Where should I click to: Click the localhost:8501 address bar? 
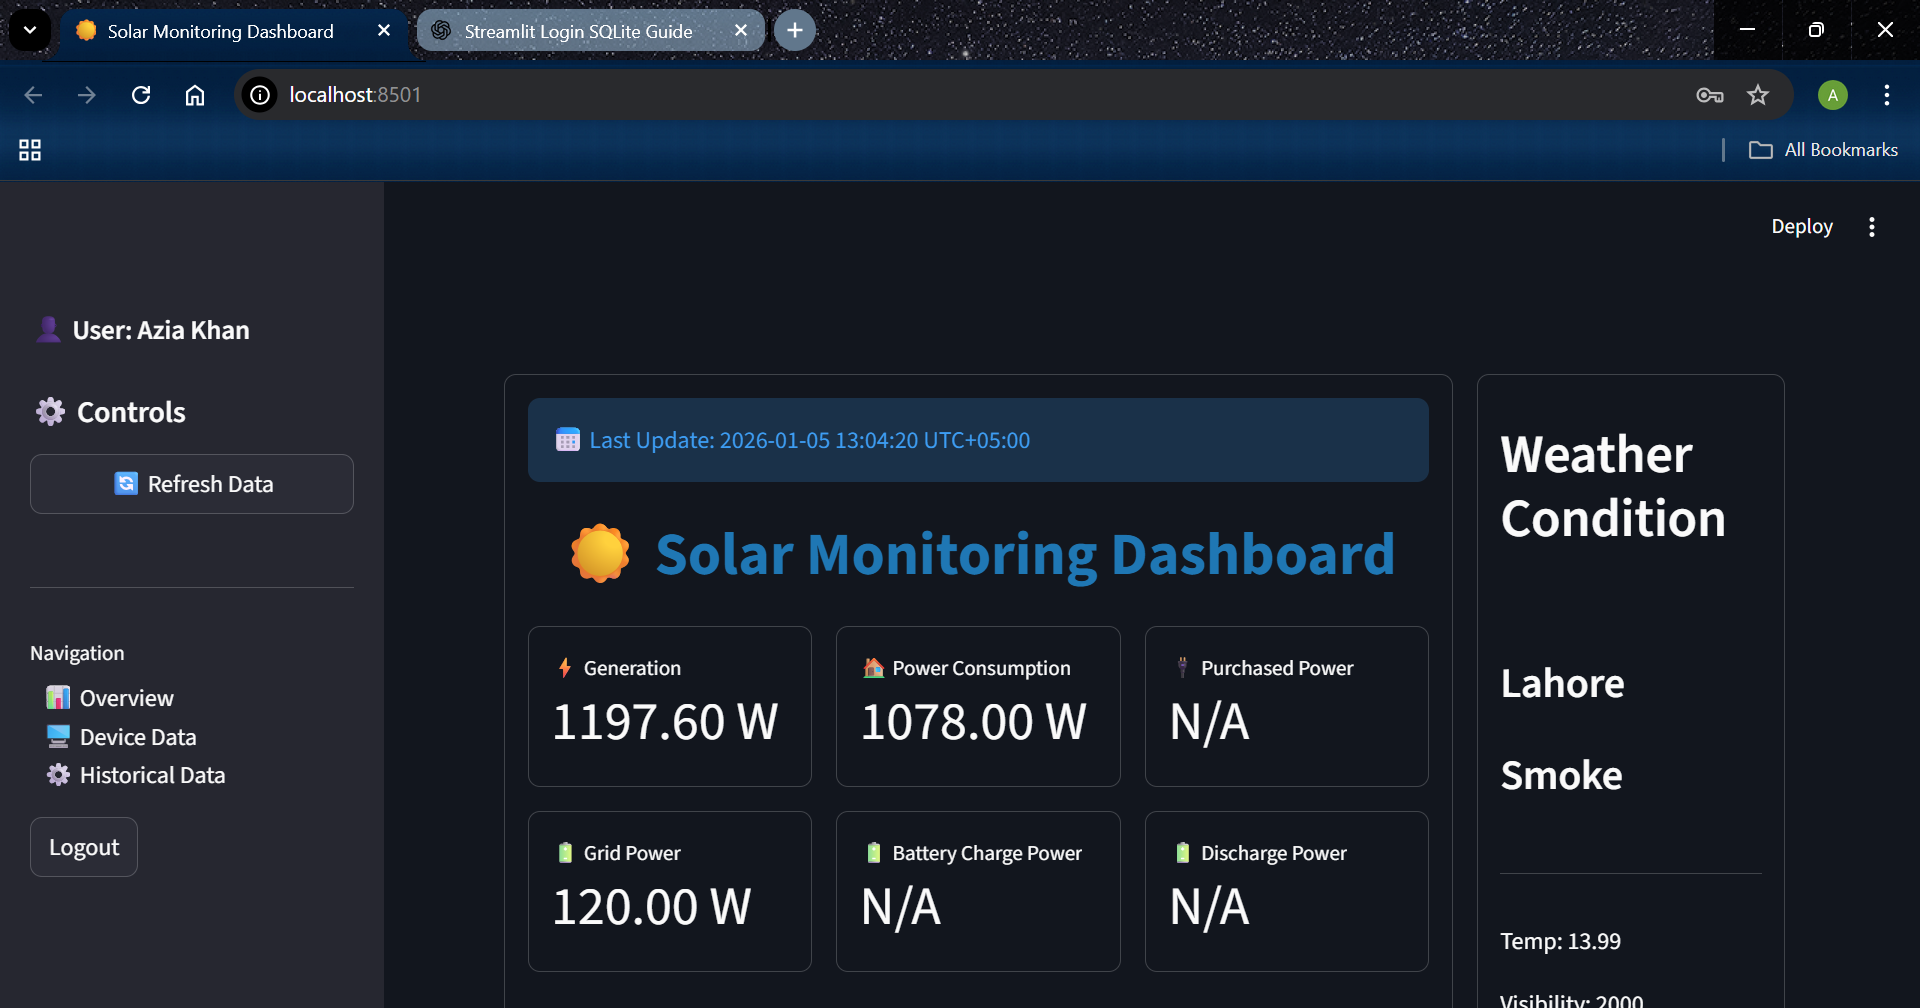coord(900,95)
